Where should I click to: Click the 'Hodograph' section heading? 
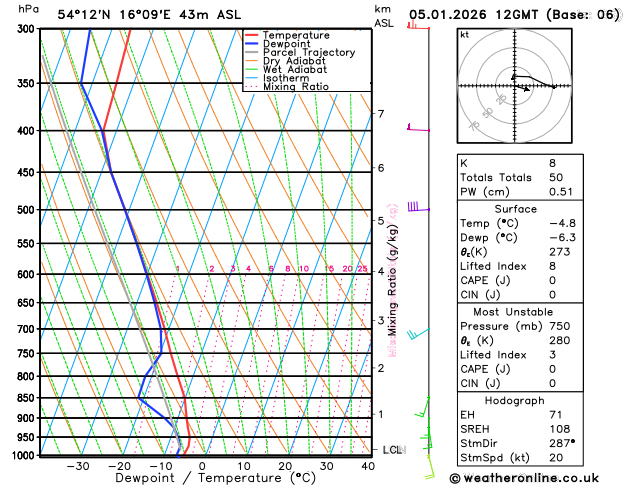tap(514, 401)
